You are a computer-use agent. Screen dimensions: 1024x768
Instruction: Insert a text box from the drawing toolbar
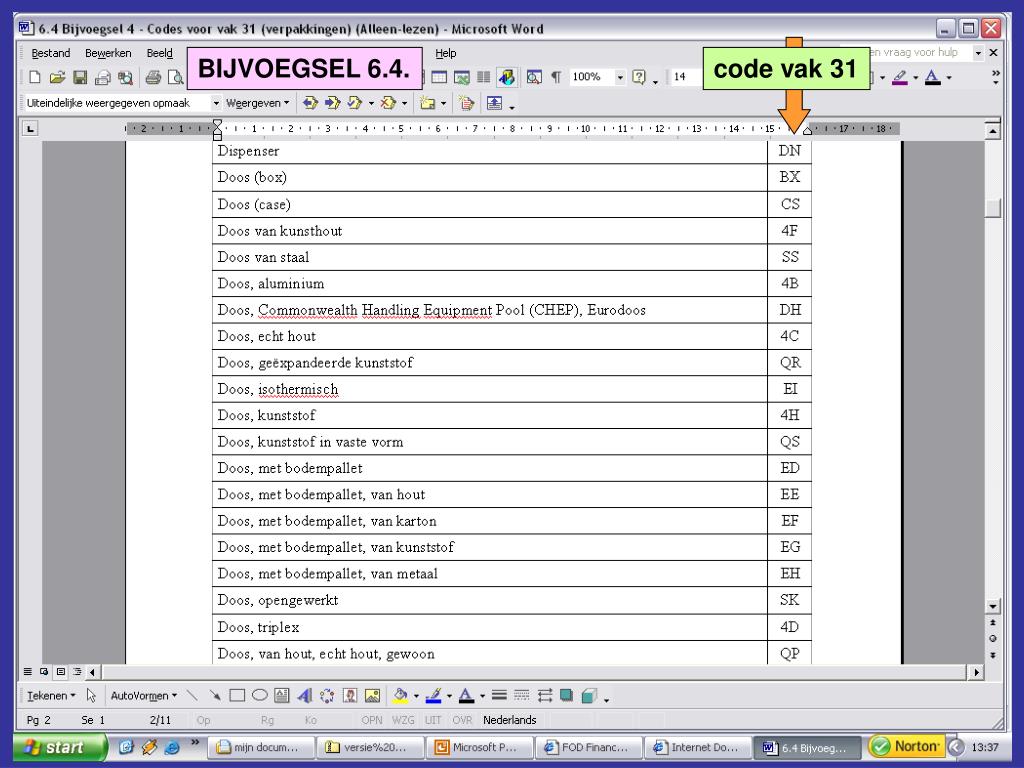tap(281, 696)
